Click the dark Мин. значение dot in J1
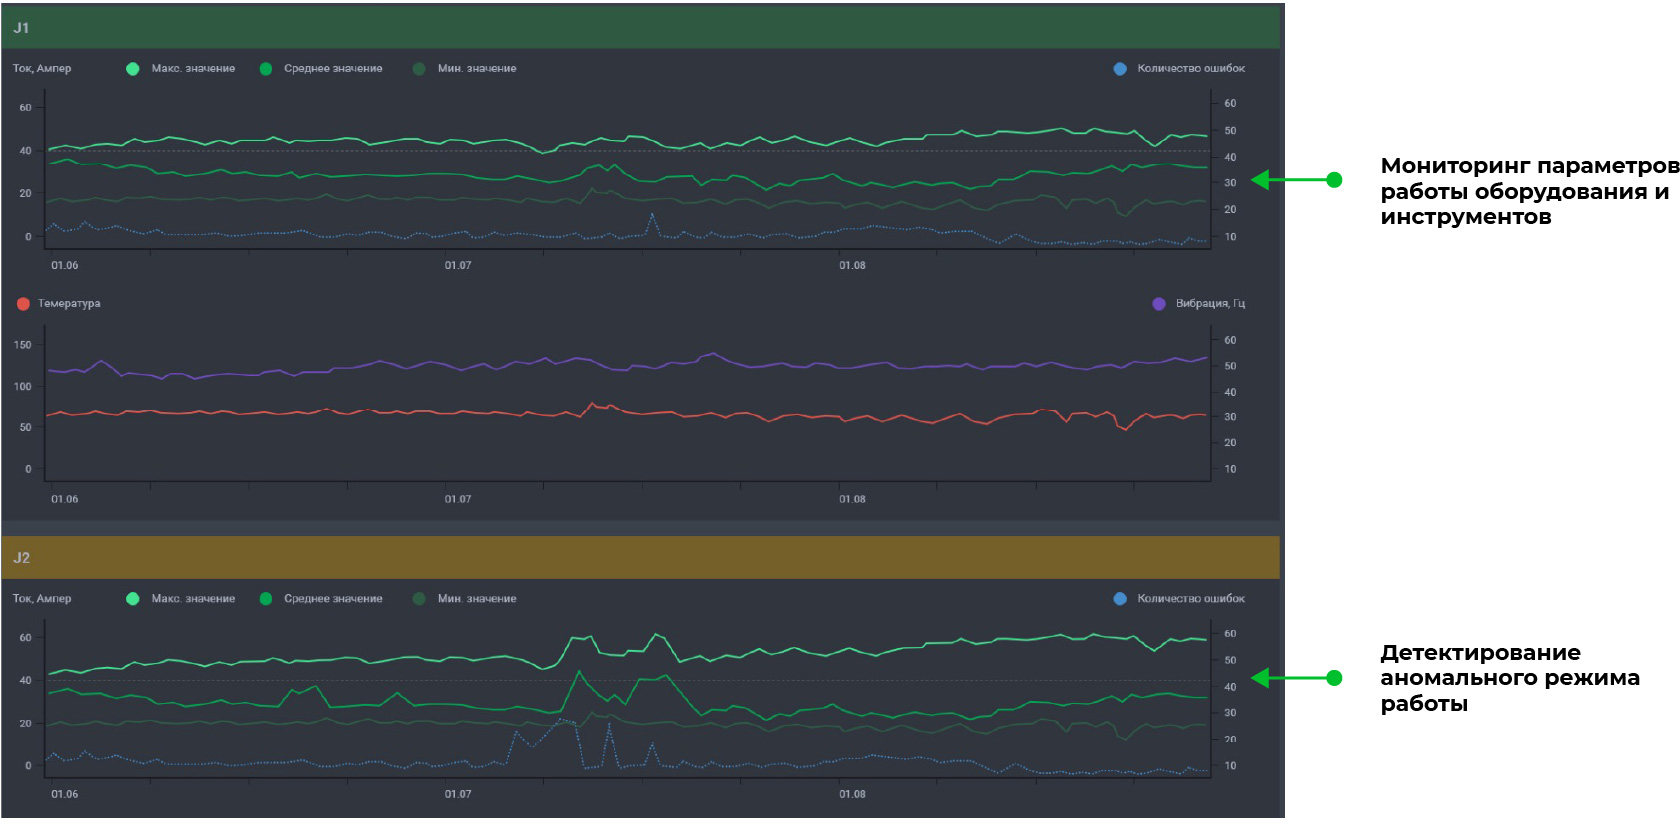 419,69
